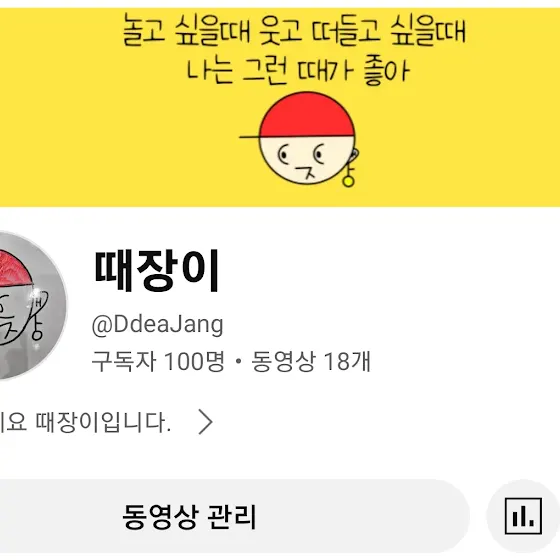Screen dimensions: 560x560
Task: Click the @DdeaJang channel handle
Action: (158, 325)
